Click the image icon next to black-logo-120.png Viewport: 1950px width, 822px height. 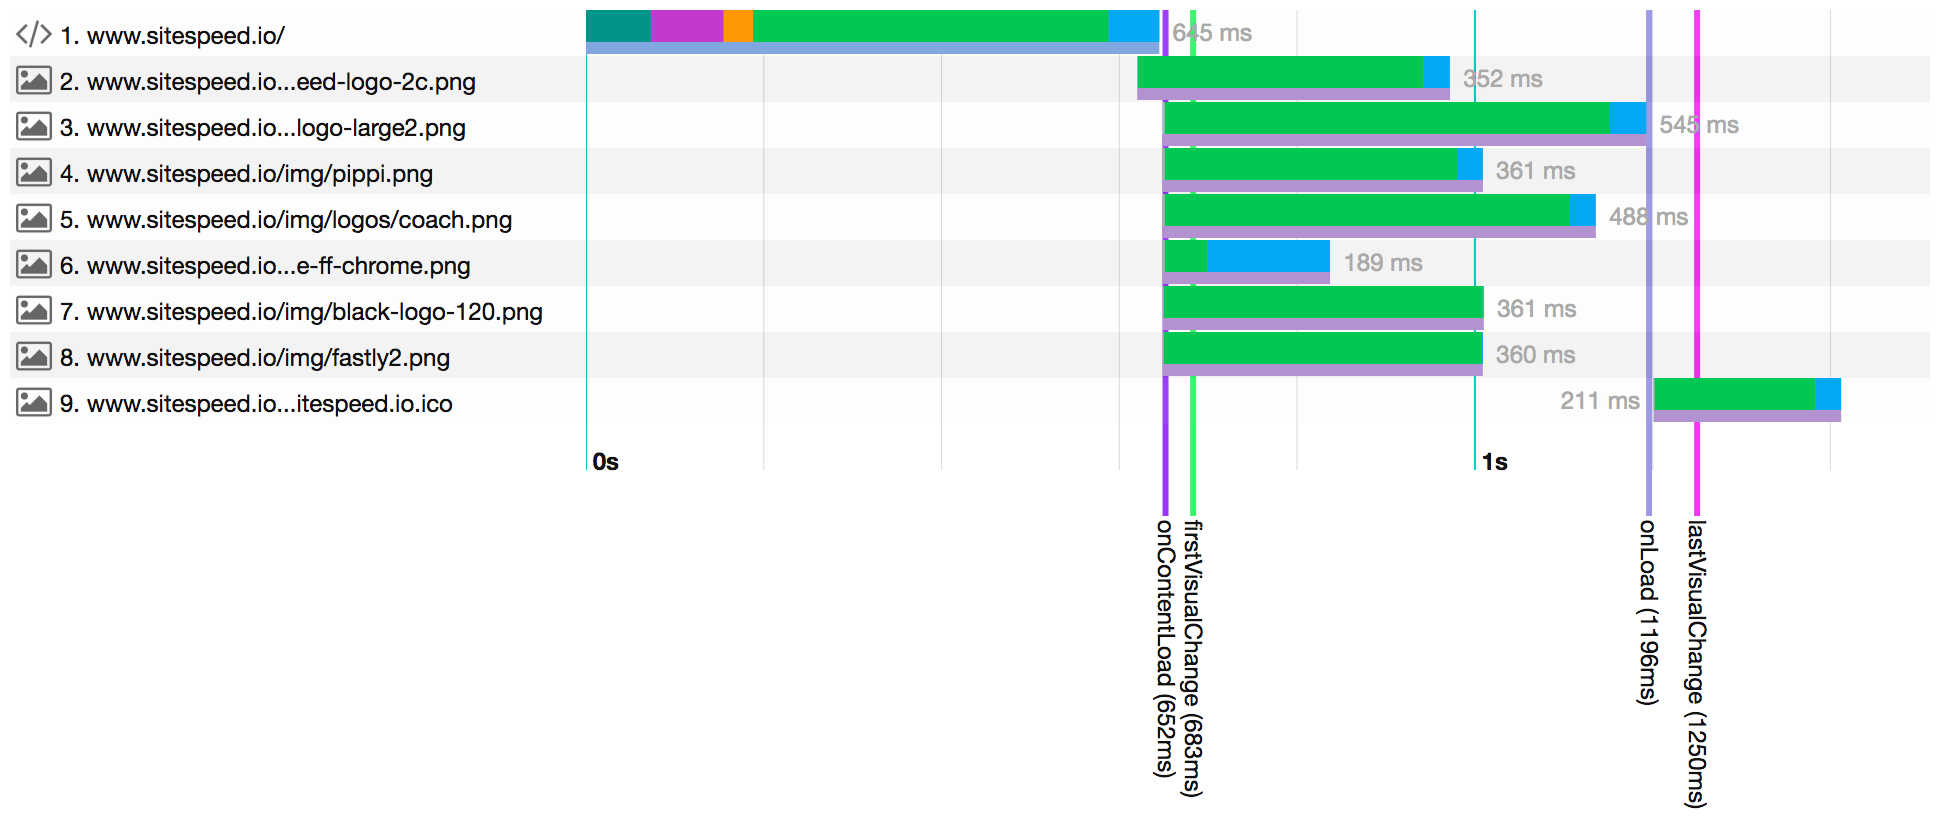pyautogui.click(x=33, y=311)
